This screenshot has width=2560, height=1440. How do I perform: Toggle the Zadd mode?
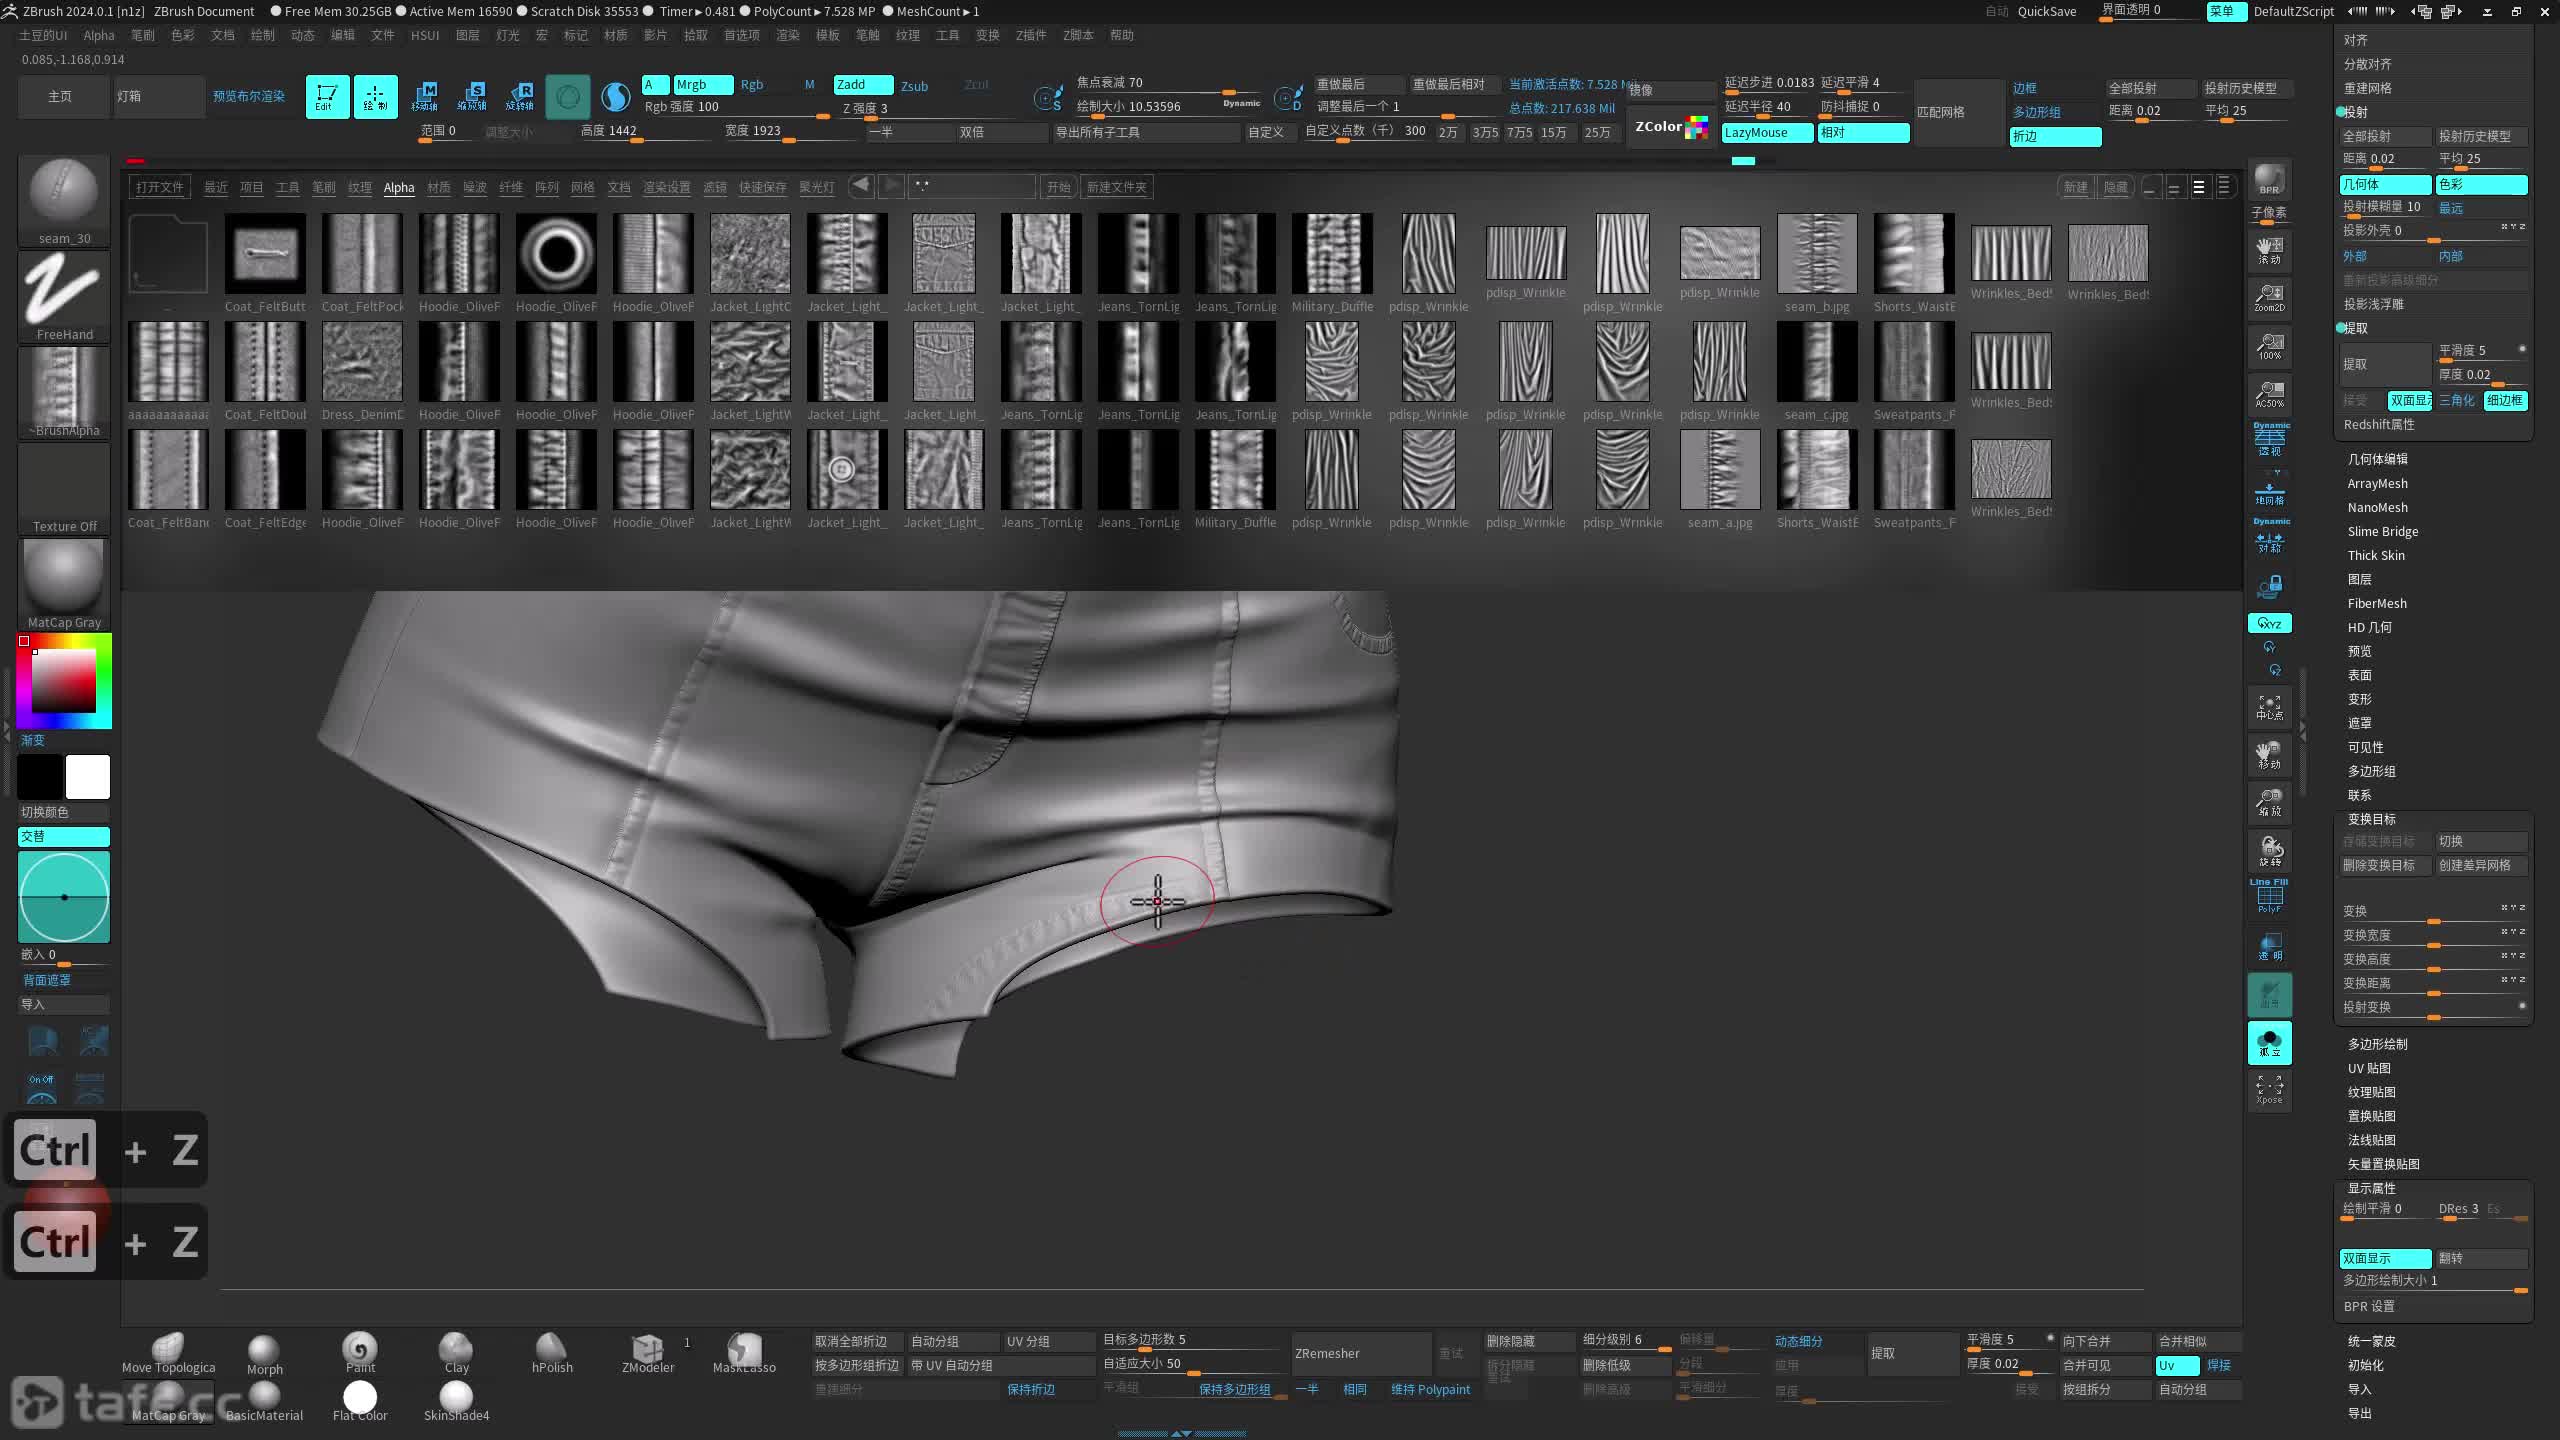(863, 85)
